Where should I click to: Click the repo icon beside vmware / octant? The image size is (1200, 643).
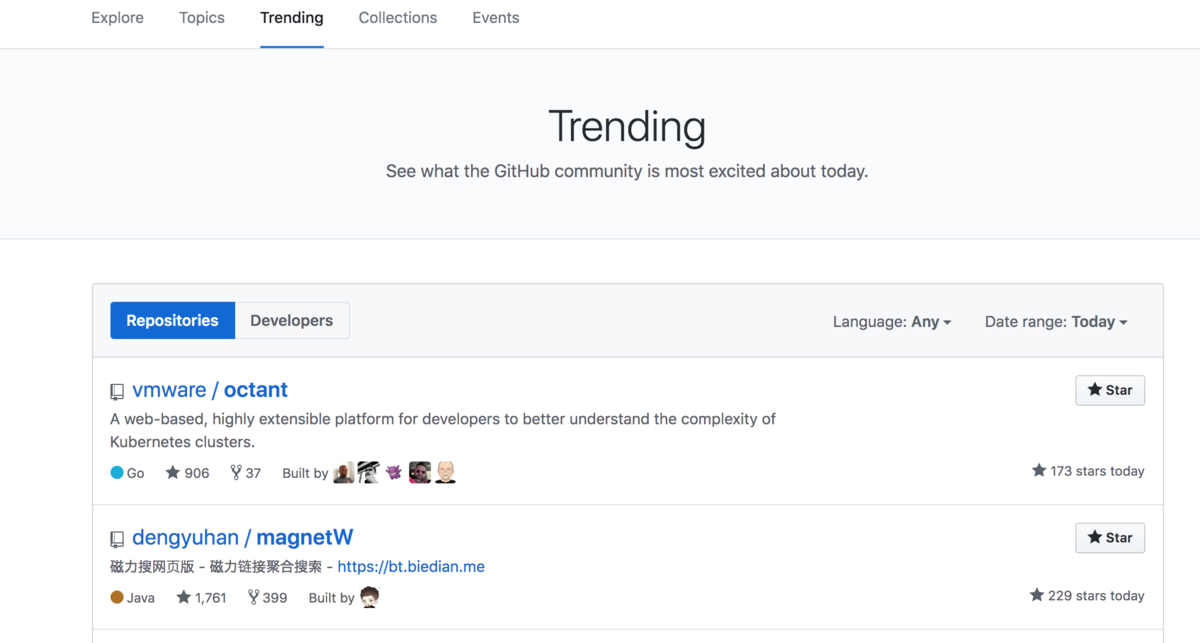(x=117, y=391)
